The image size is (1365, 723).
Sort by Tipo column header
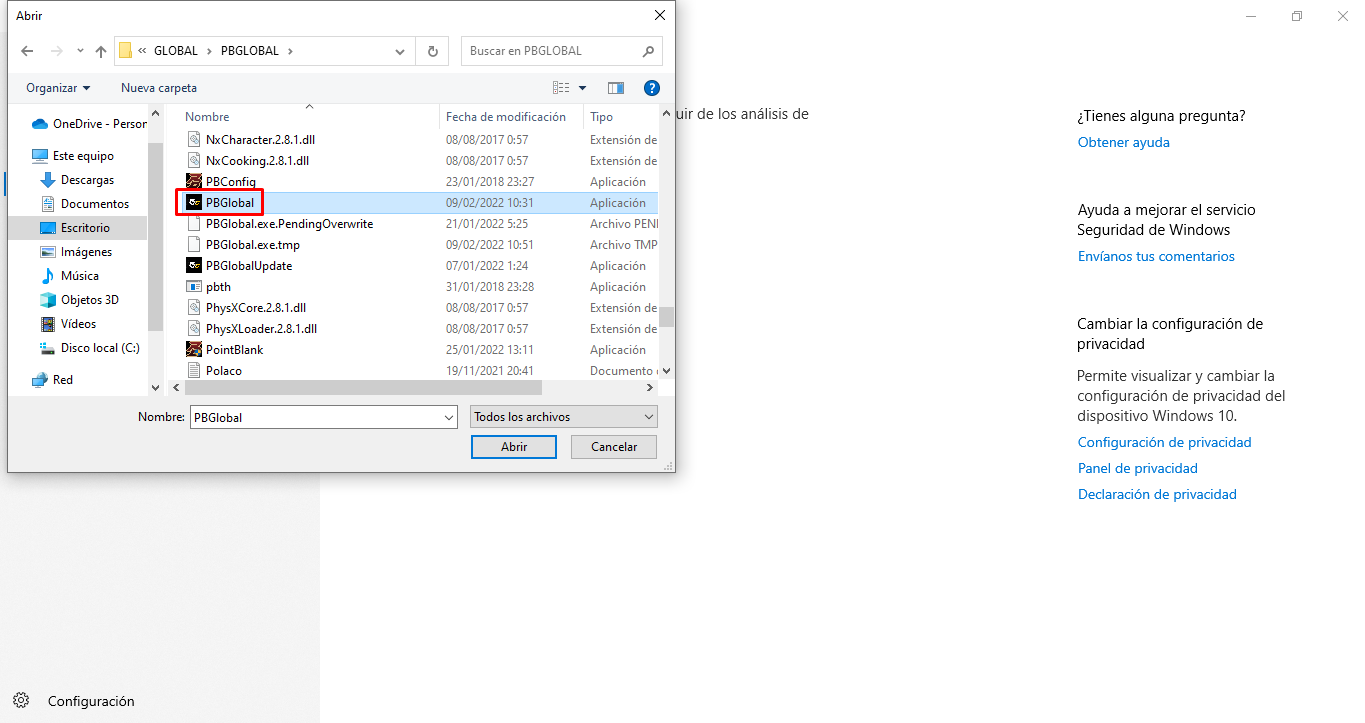601,117
